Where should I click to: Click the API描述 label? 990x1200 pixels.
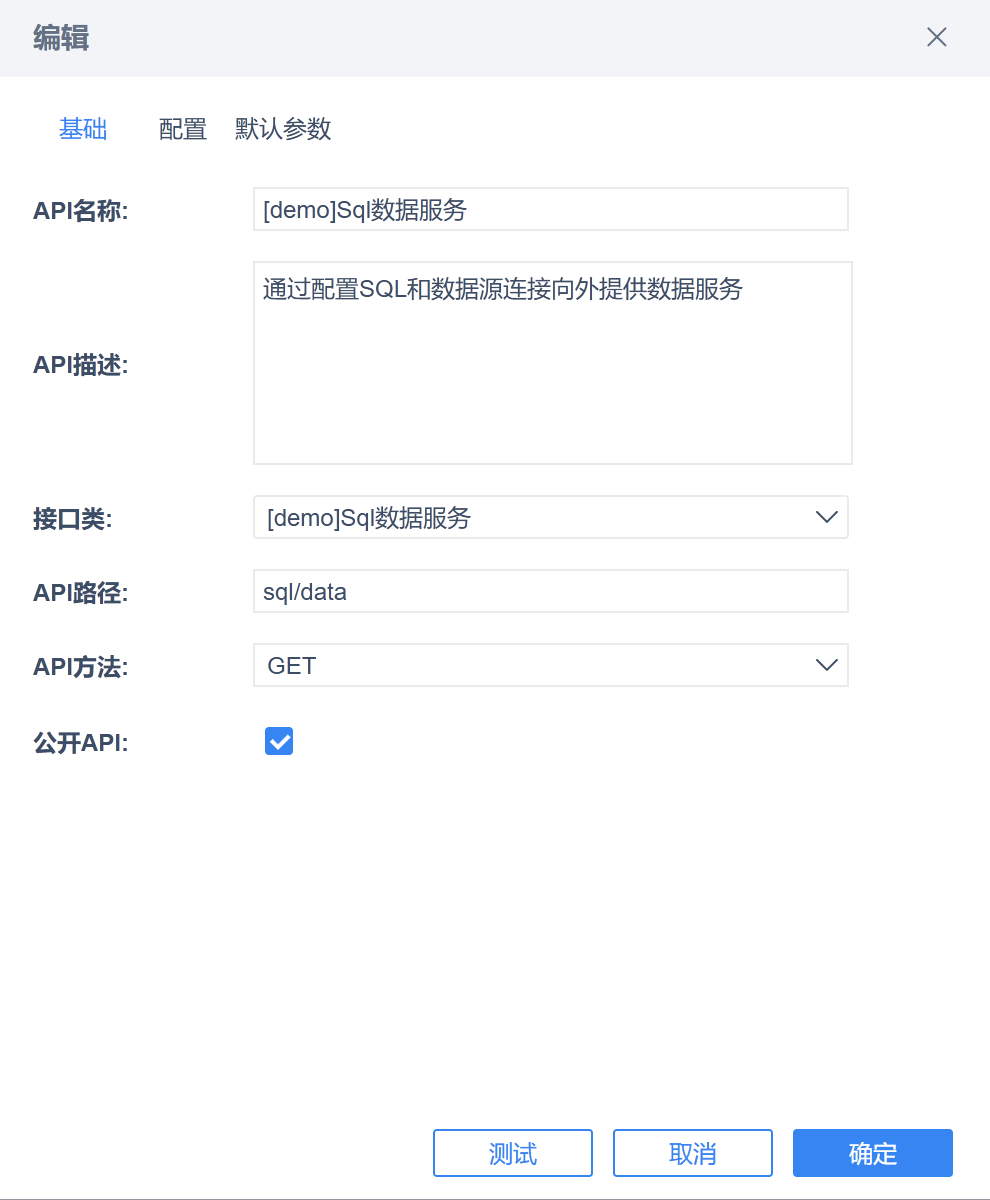click(81, 365)
